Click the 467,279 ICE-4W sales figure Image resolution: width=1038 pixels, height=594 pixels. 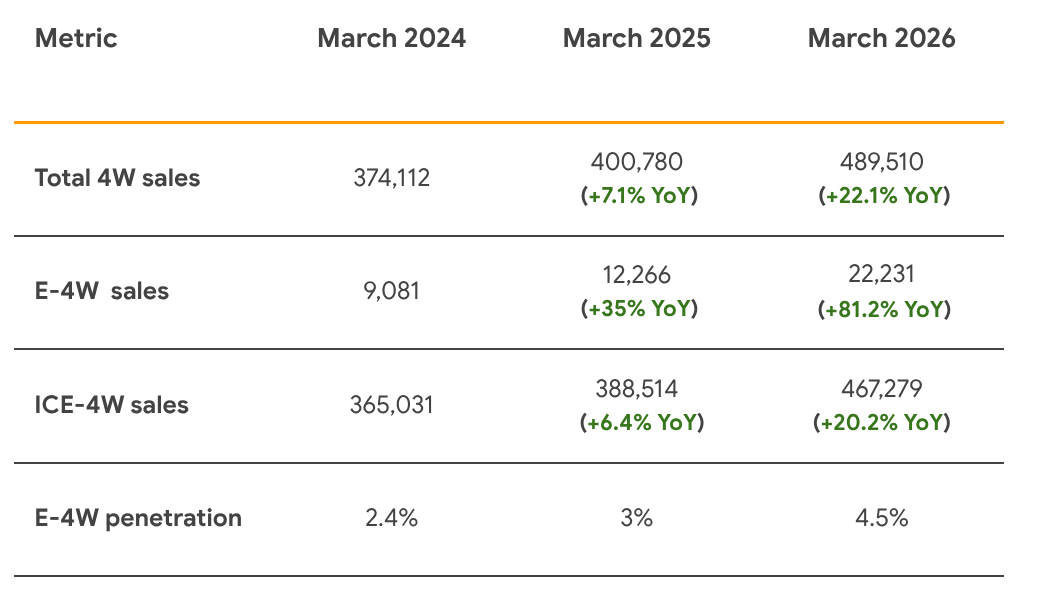click(x=882, y=388)
